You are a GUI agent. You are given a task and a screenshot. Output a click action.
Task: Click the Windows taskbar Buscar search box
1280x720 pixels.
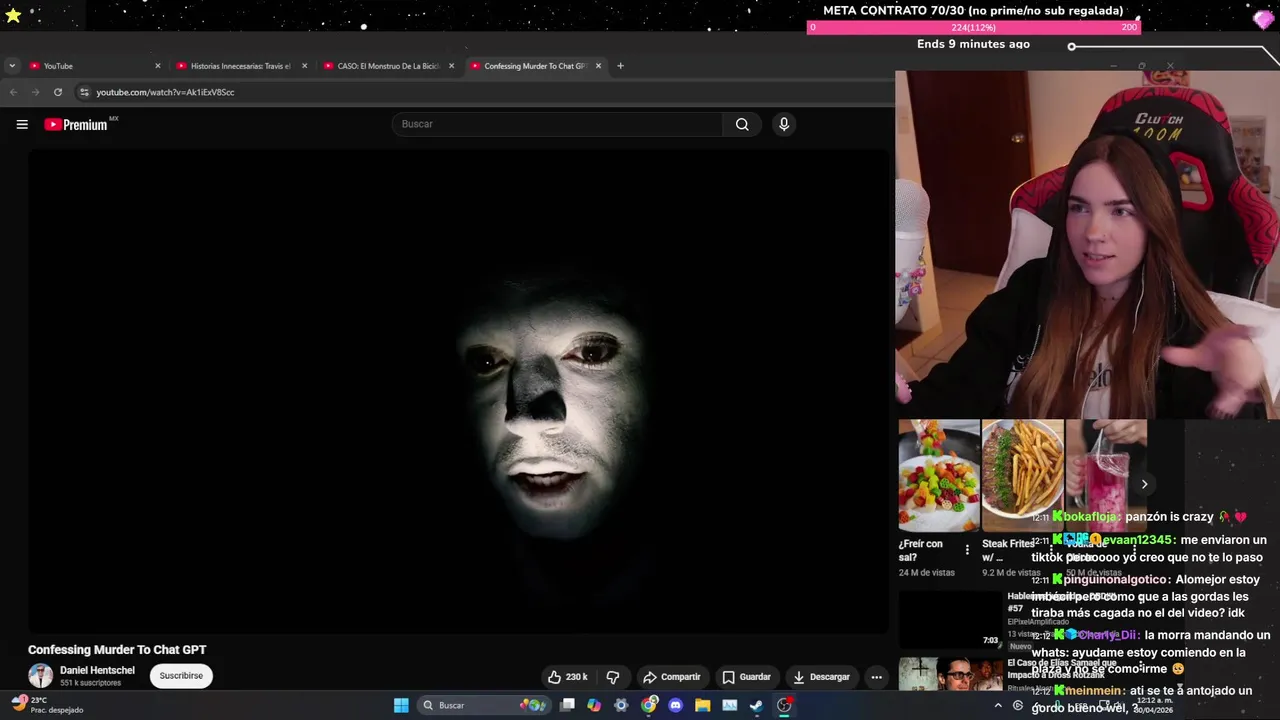(484, 705)
